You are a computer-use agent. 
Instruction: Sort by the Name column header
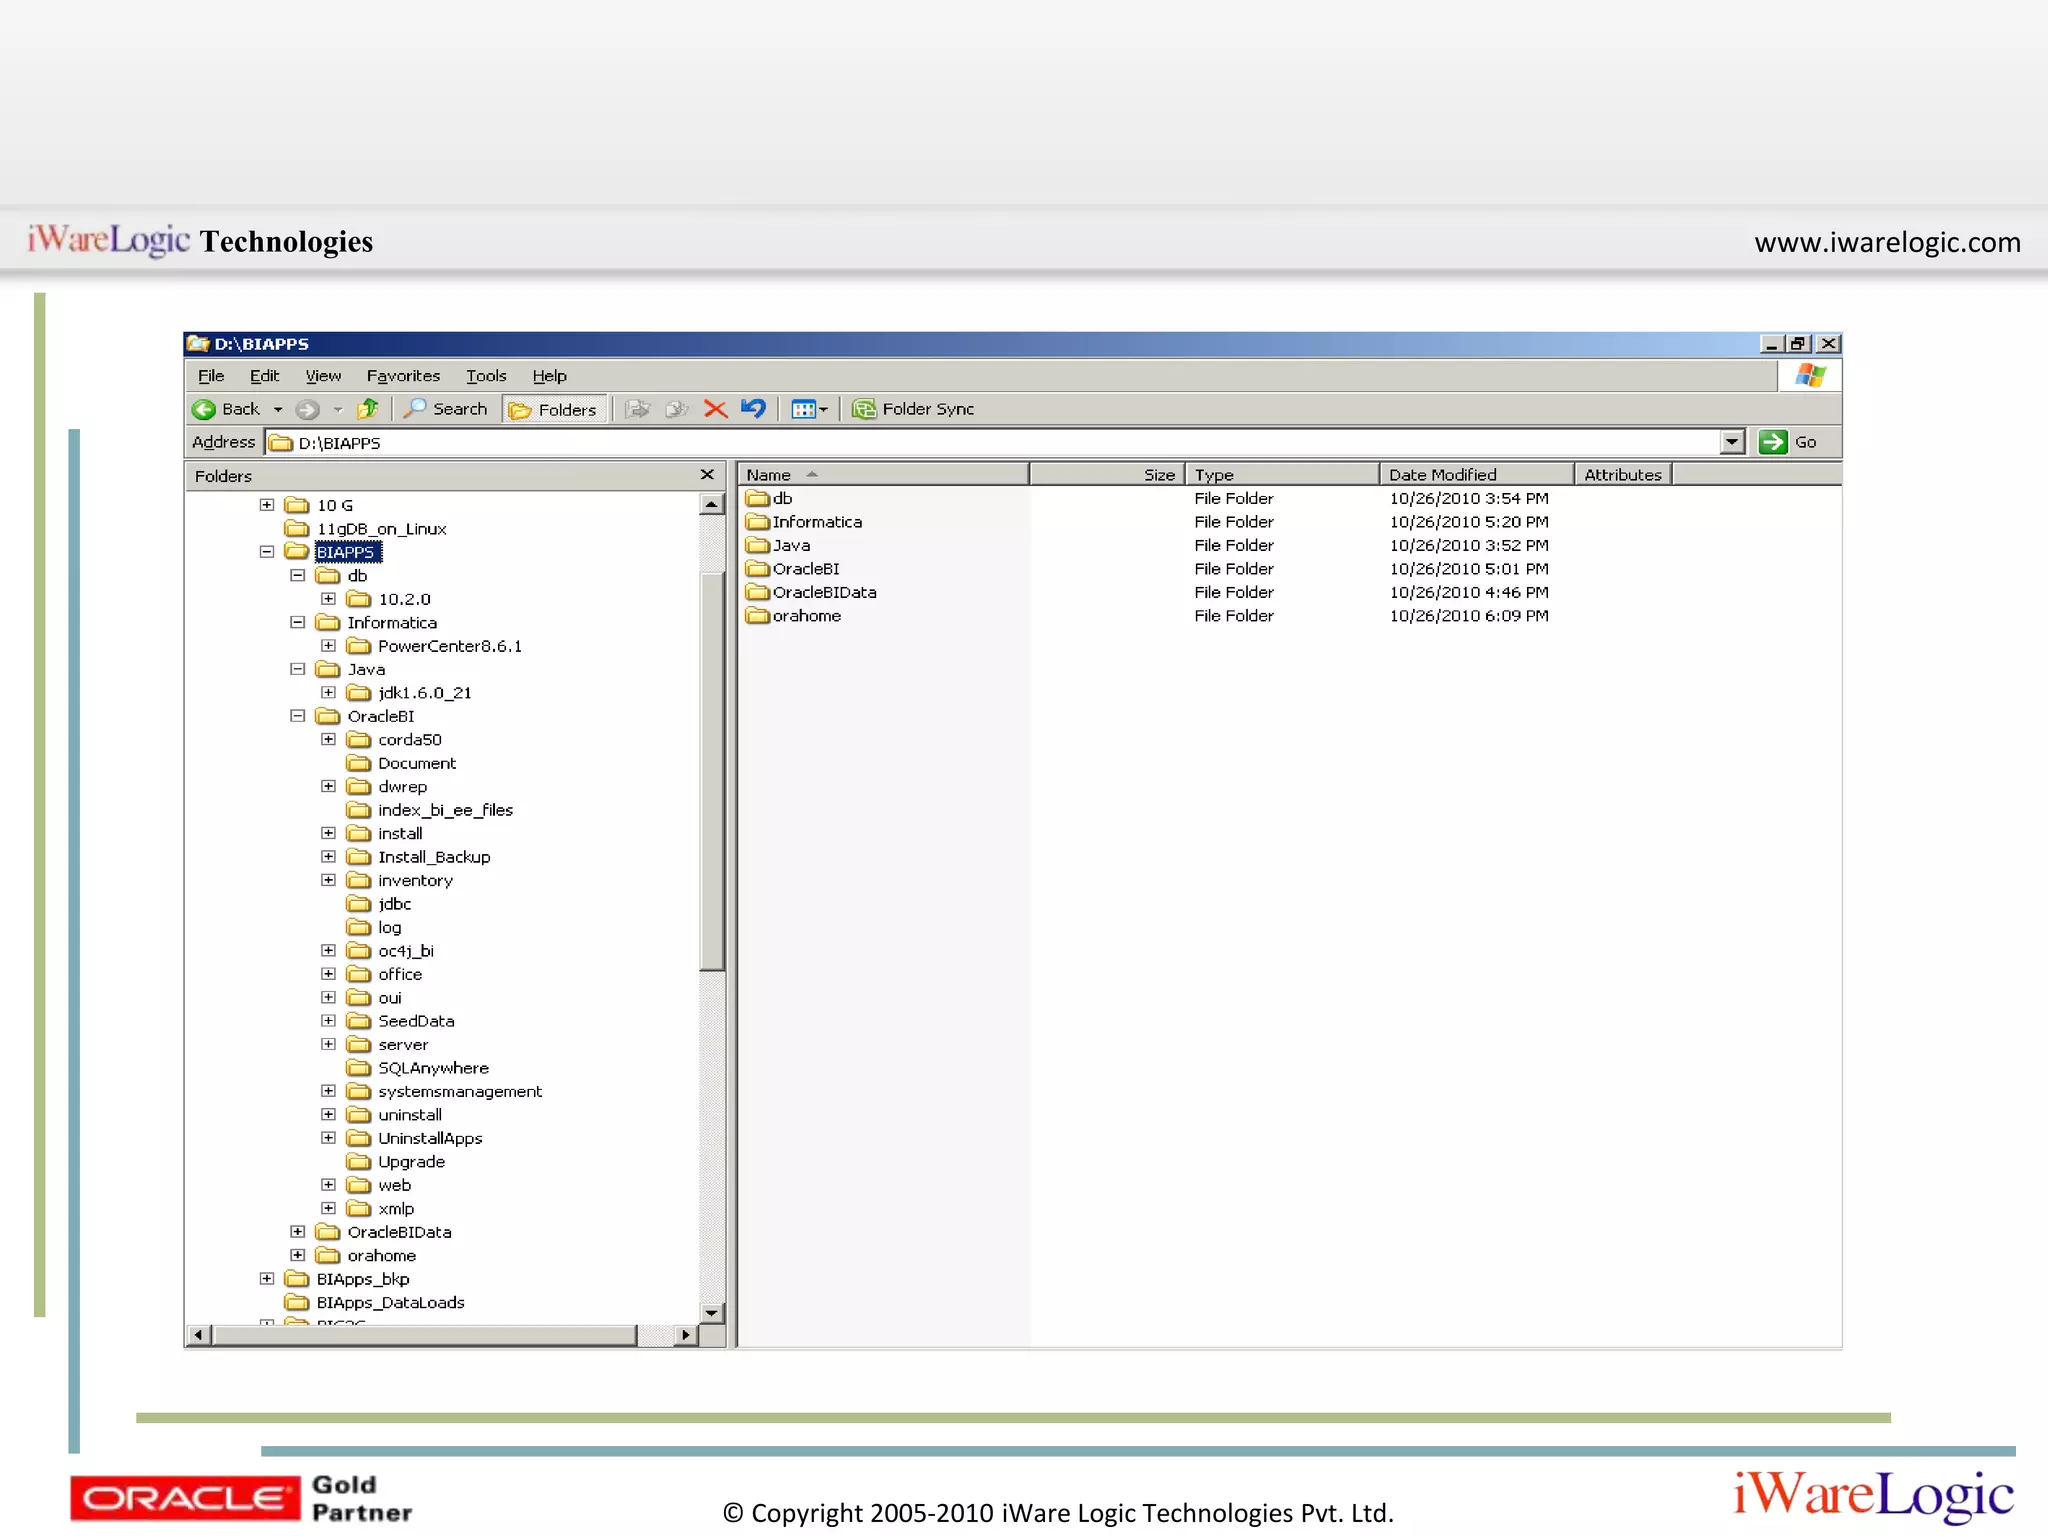[x=883, y=475]
